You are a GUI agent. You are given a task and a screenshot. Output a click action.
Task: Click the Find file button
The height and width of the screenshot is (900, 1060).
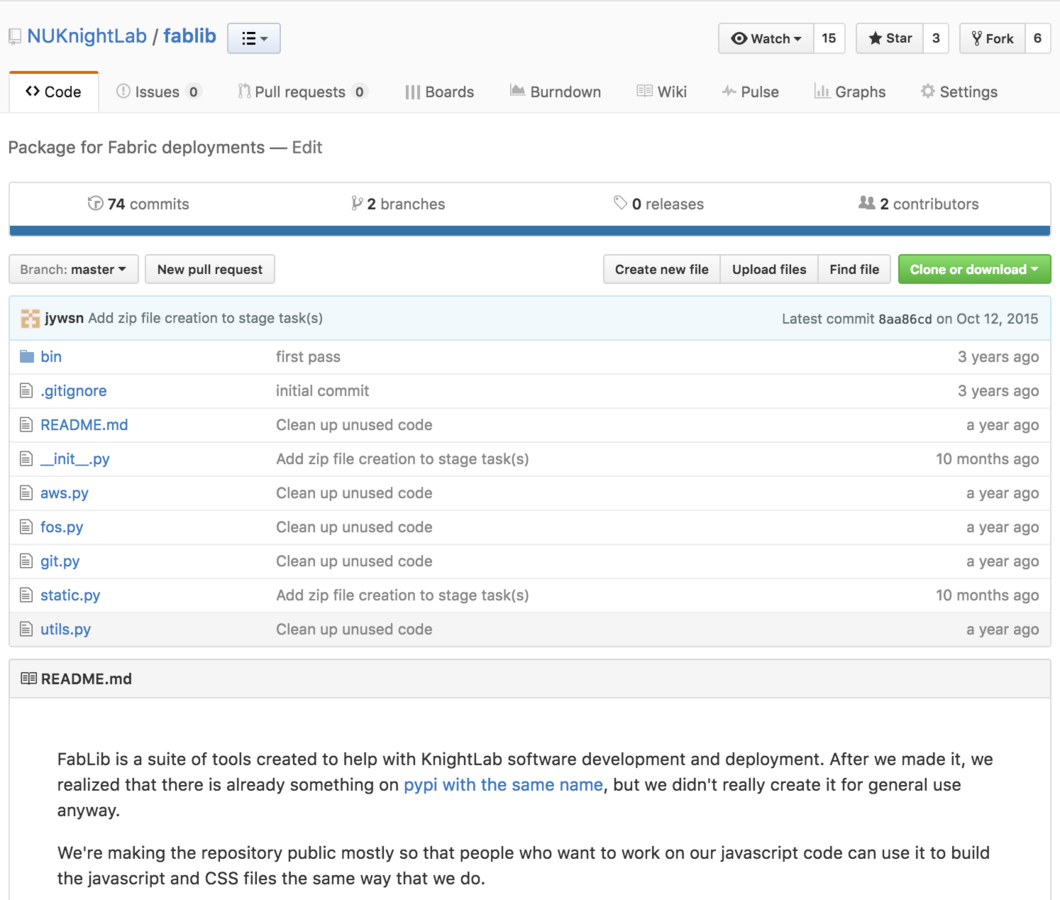[854, 269]
